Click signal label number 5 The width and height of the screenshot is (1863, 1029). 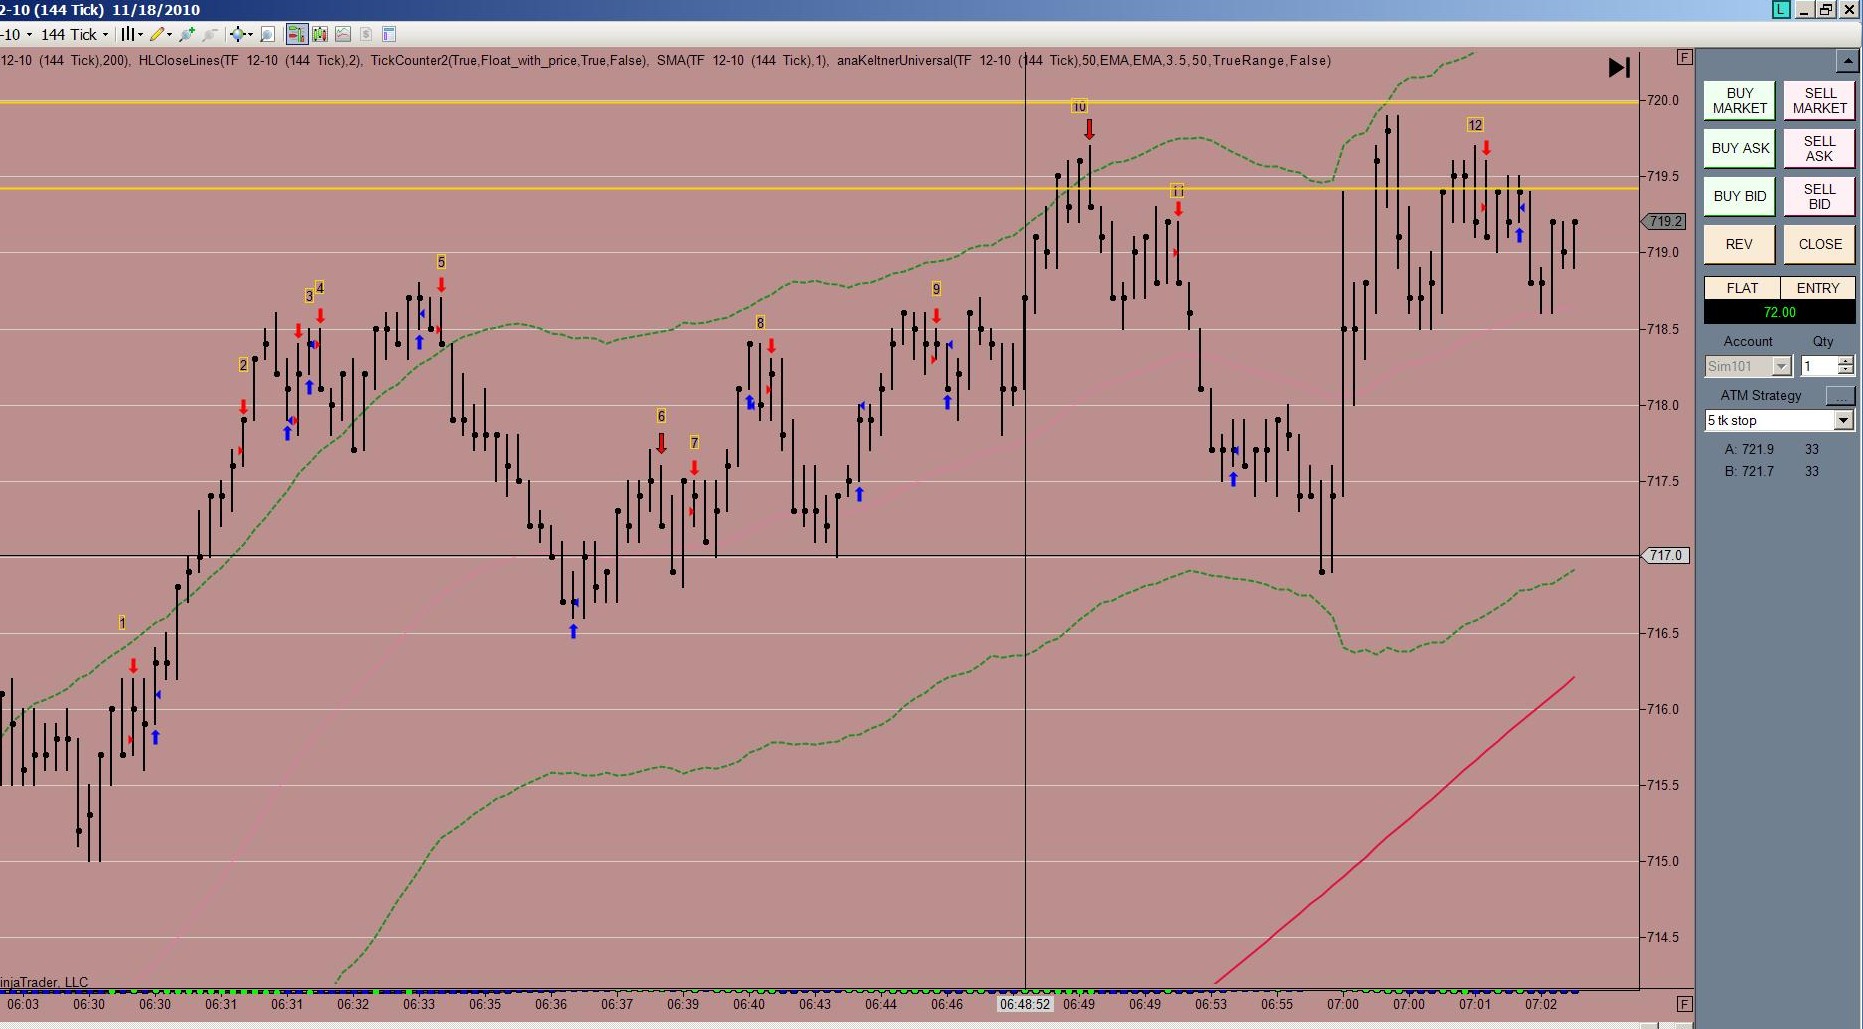(441, 262)
